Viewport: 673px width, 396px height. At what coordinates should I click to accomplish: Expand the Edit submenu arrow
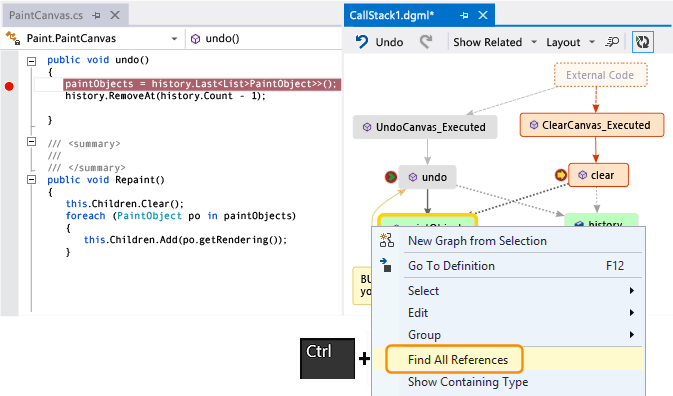point(632,312)
